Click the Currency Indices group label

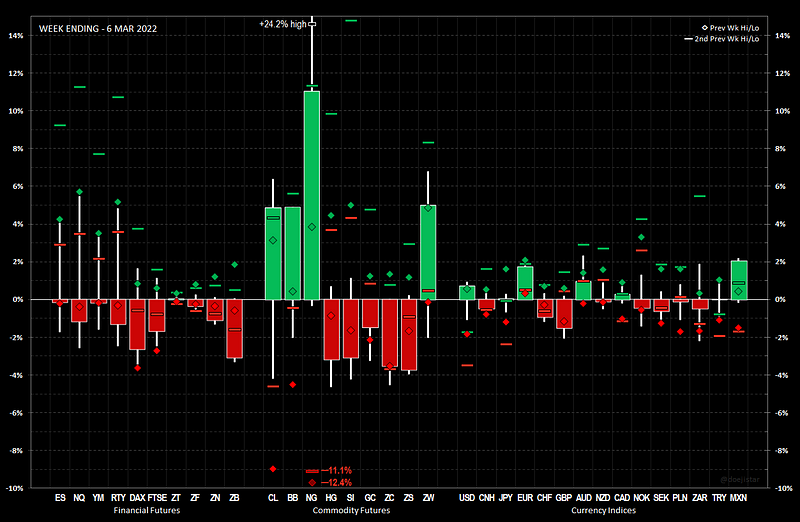[x=603, y=510]
